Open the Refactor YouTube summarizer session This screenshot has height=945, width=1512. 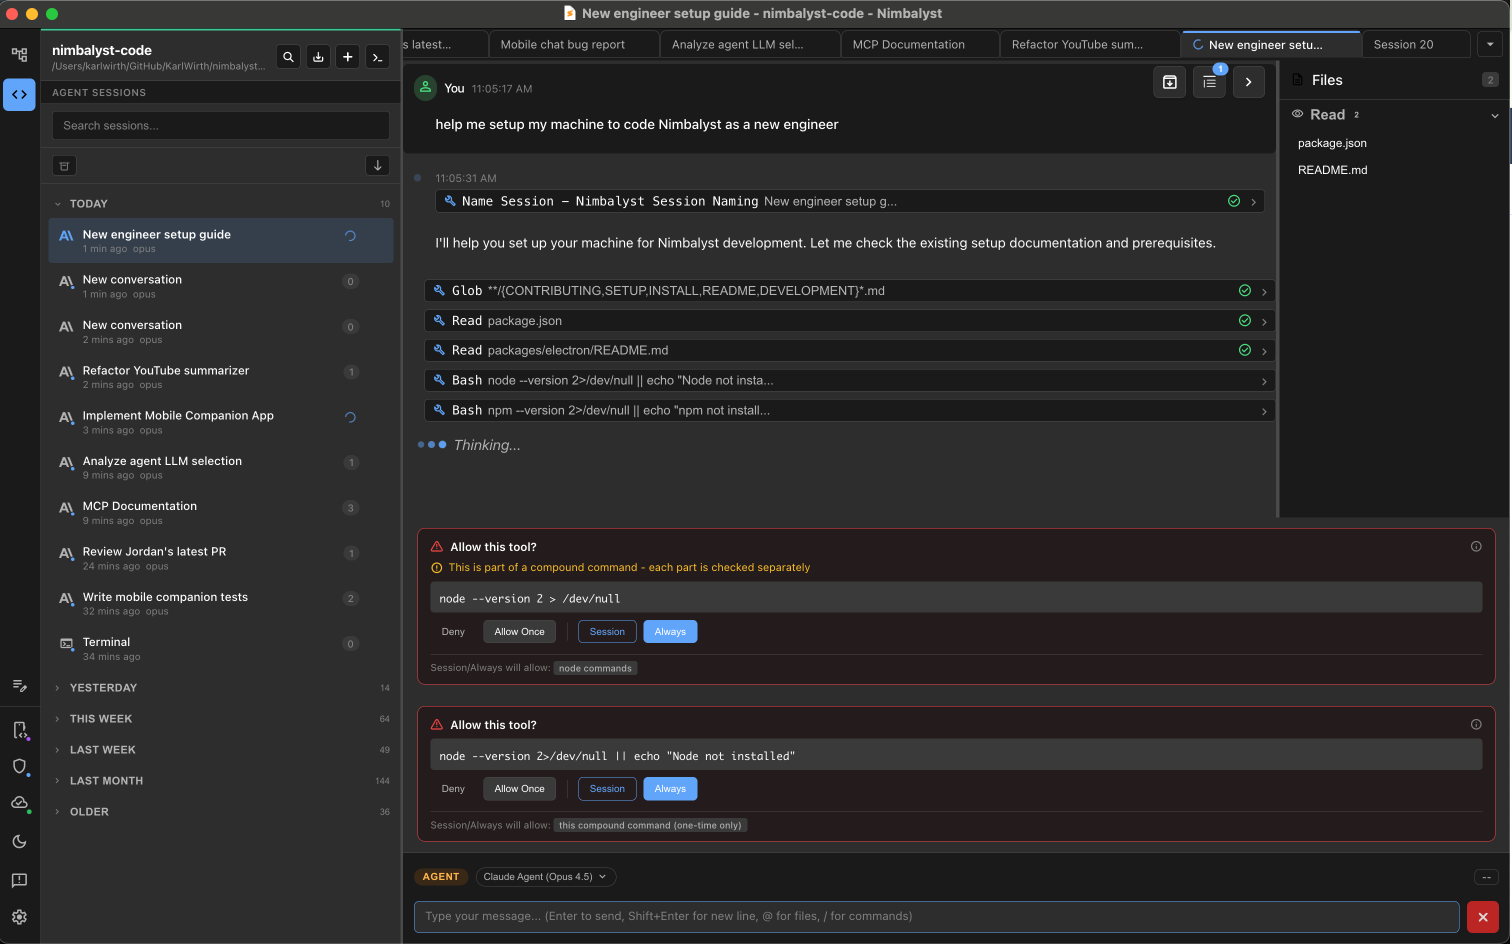(166, 377)
